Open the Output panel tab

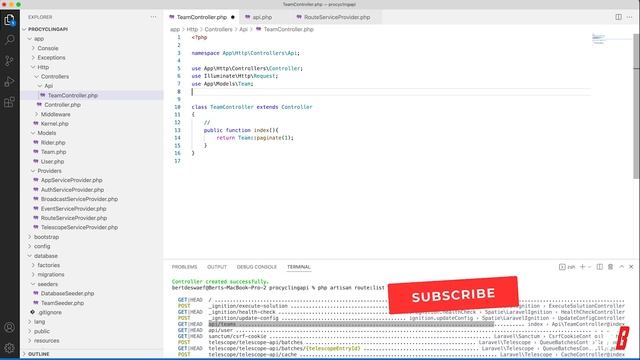pyautogui.click(x=217, y=267)
